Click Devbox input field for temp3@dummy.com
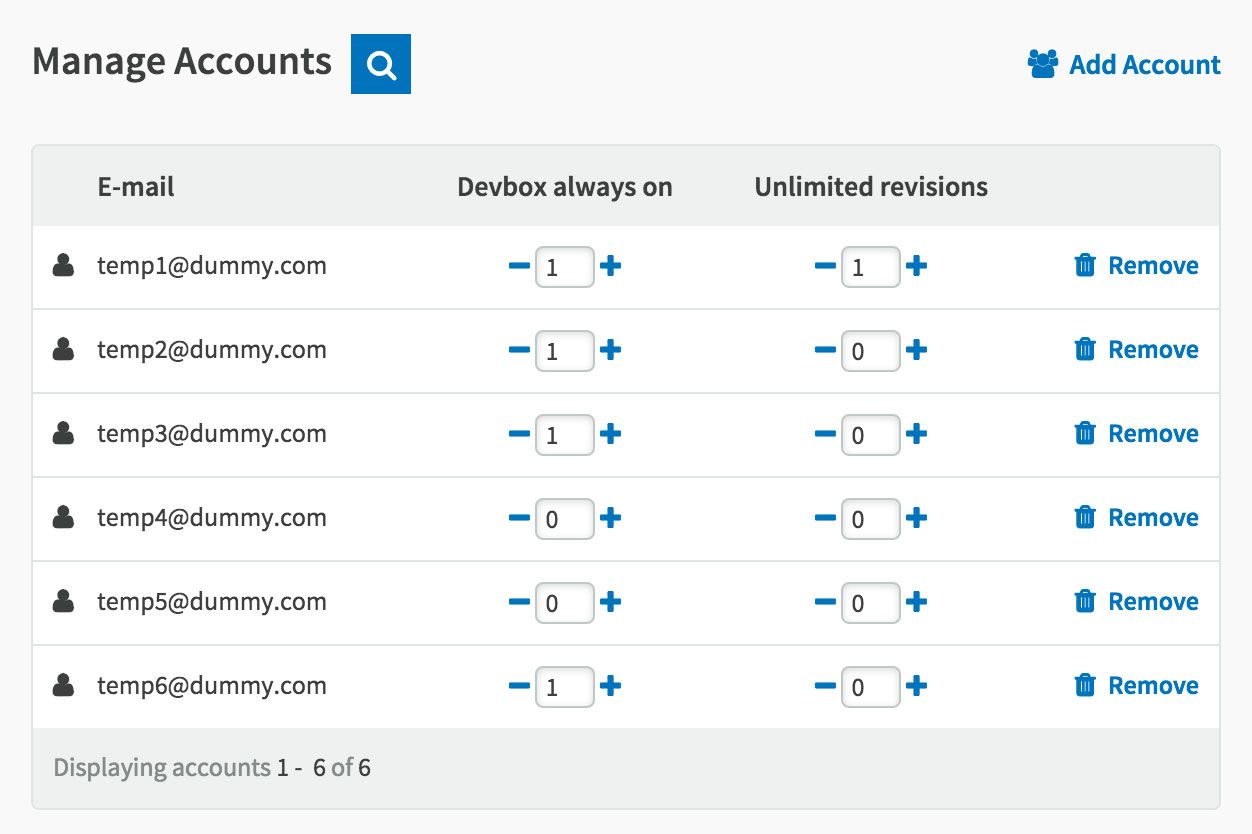1252x834 pixels. [x=564, y=435]
